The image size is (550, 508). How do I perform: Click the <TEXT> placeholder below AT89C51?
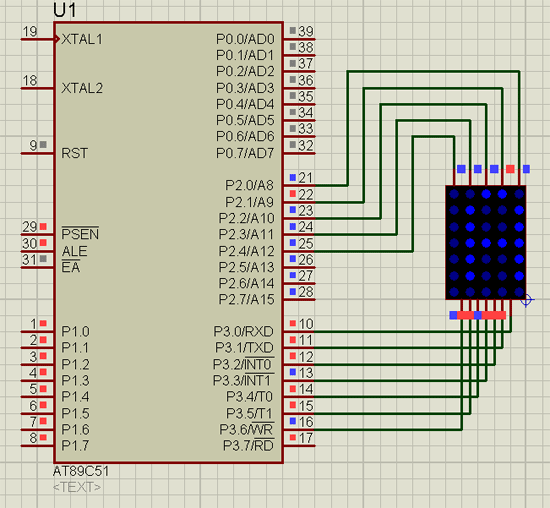[77, 487]
